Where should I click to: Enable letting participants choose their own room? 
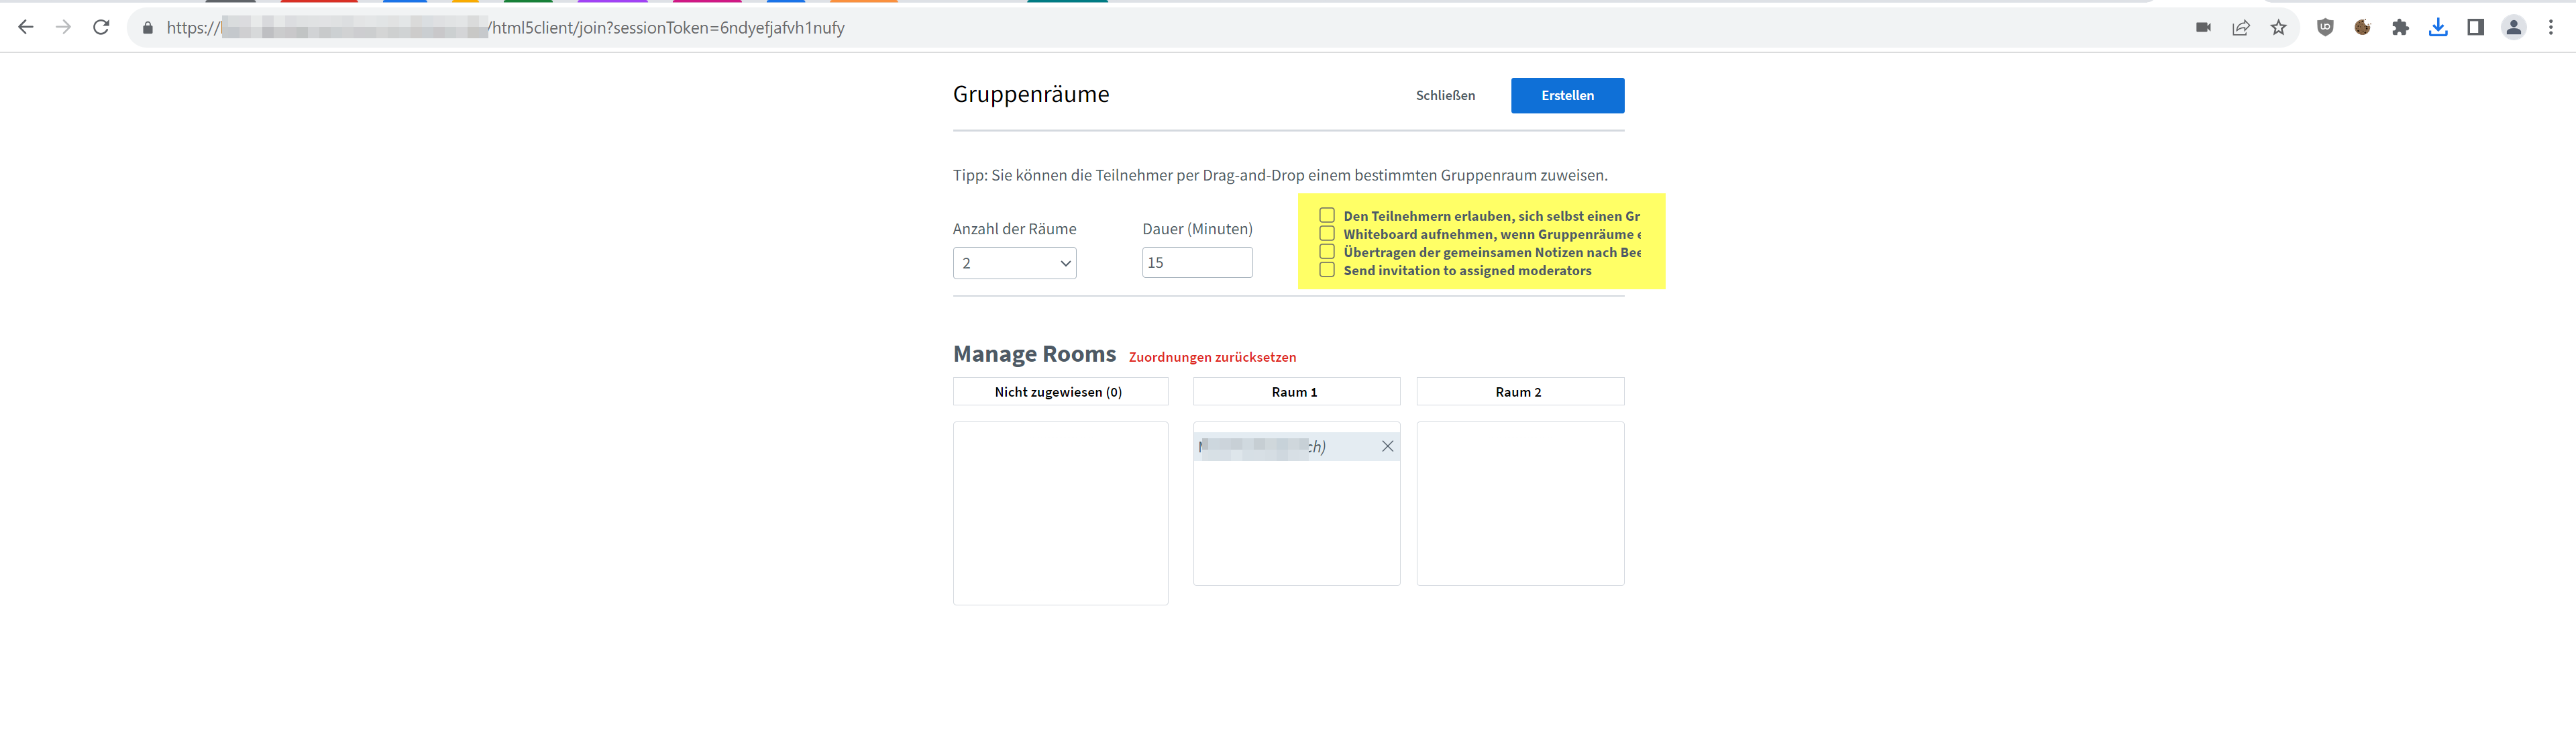point(1327,215)
